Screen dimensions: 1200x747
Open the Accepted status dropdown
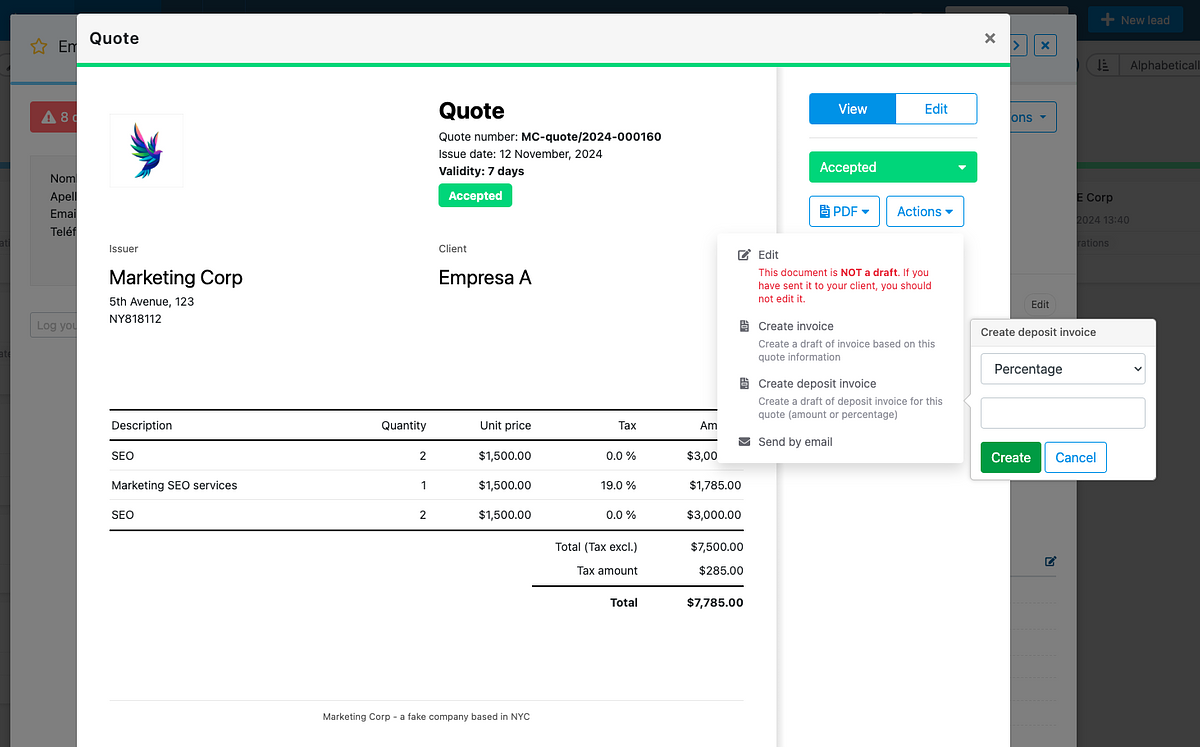tap(892, 167)
